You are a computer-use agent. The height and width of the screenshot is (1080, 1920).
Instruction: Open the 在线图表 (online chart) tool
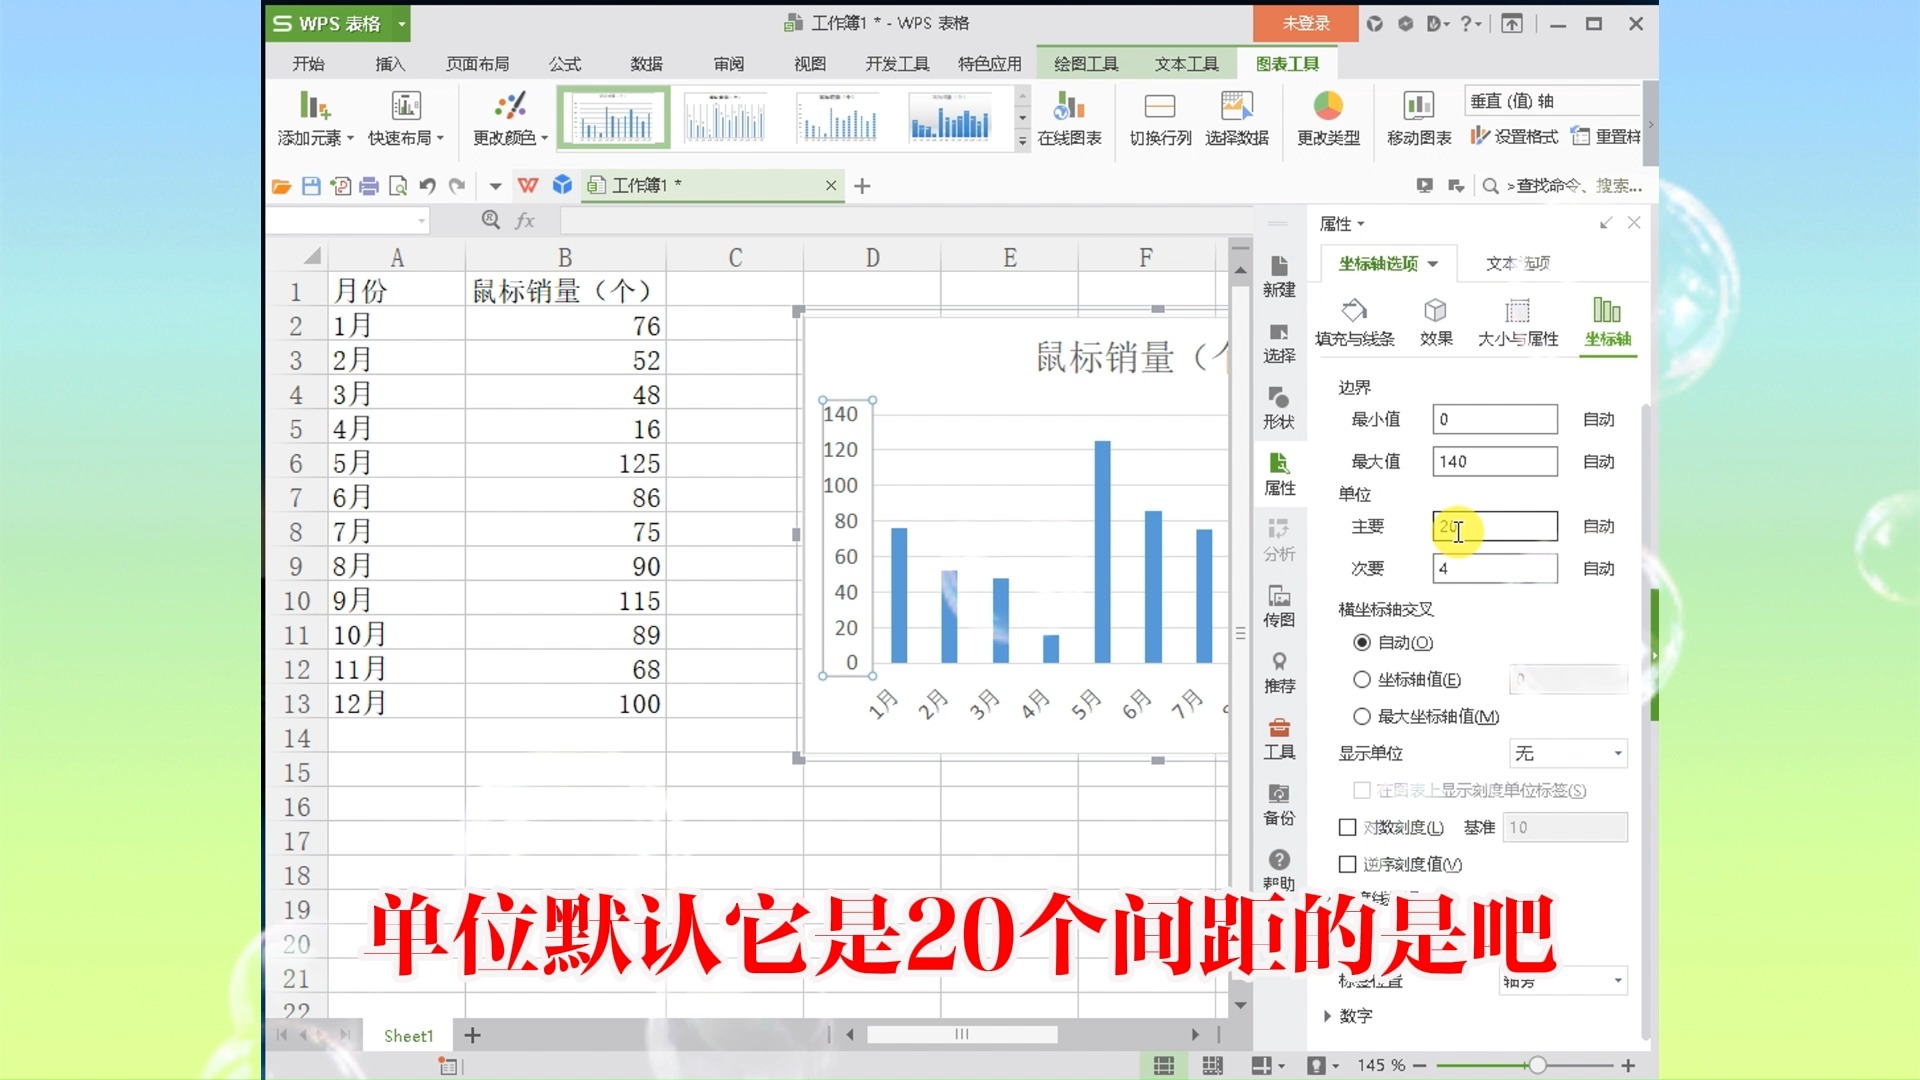click(1069, 117)
